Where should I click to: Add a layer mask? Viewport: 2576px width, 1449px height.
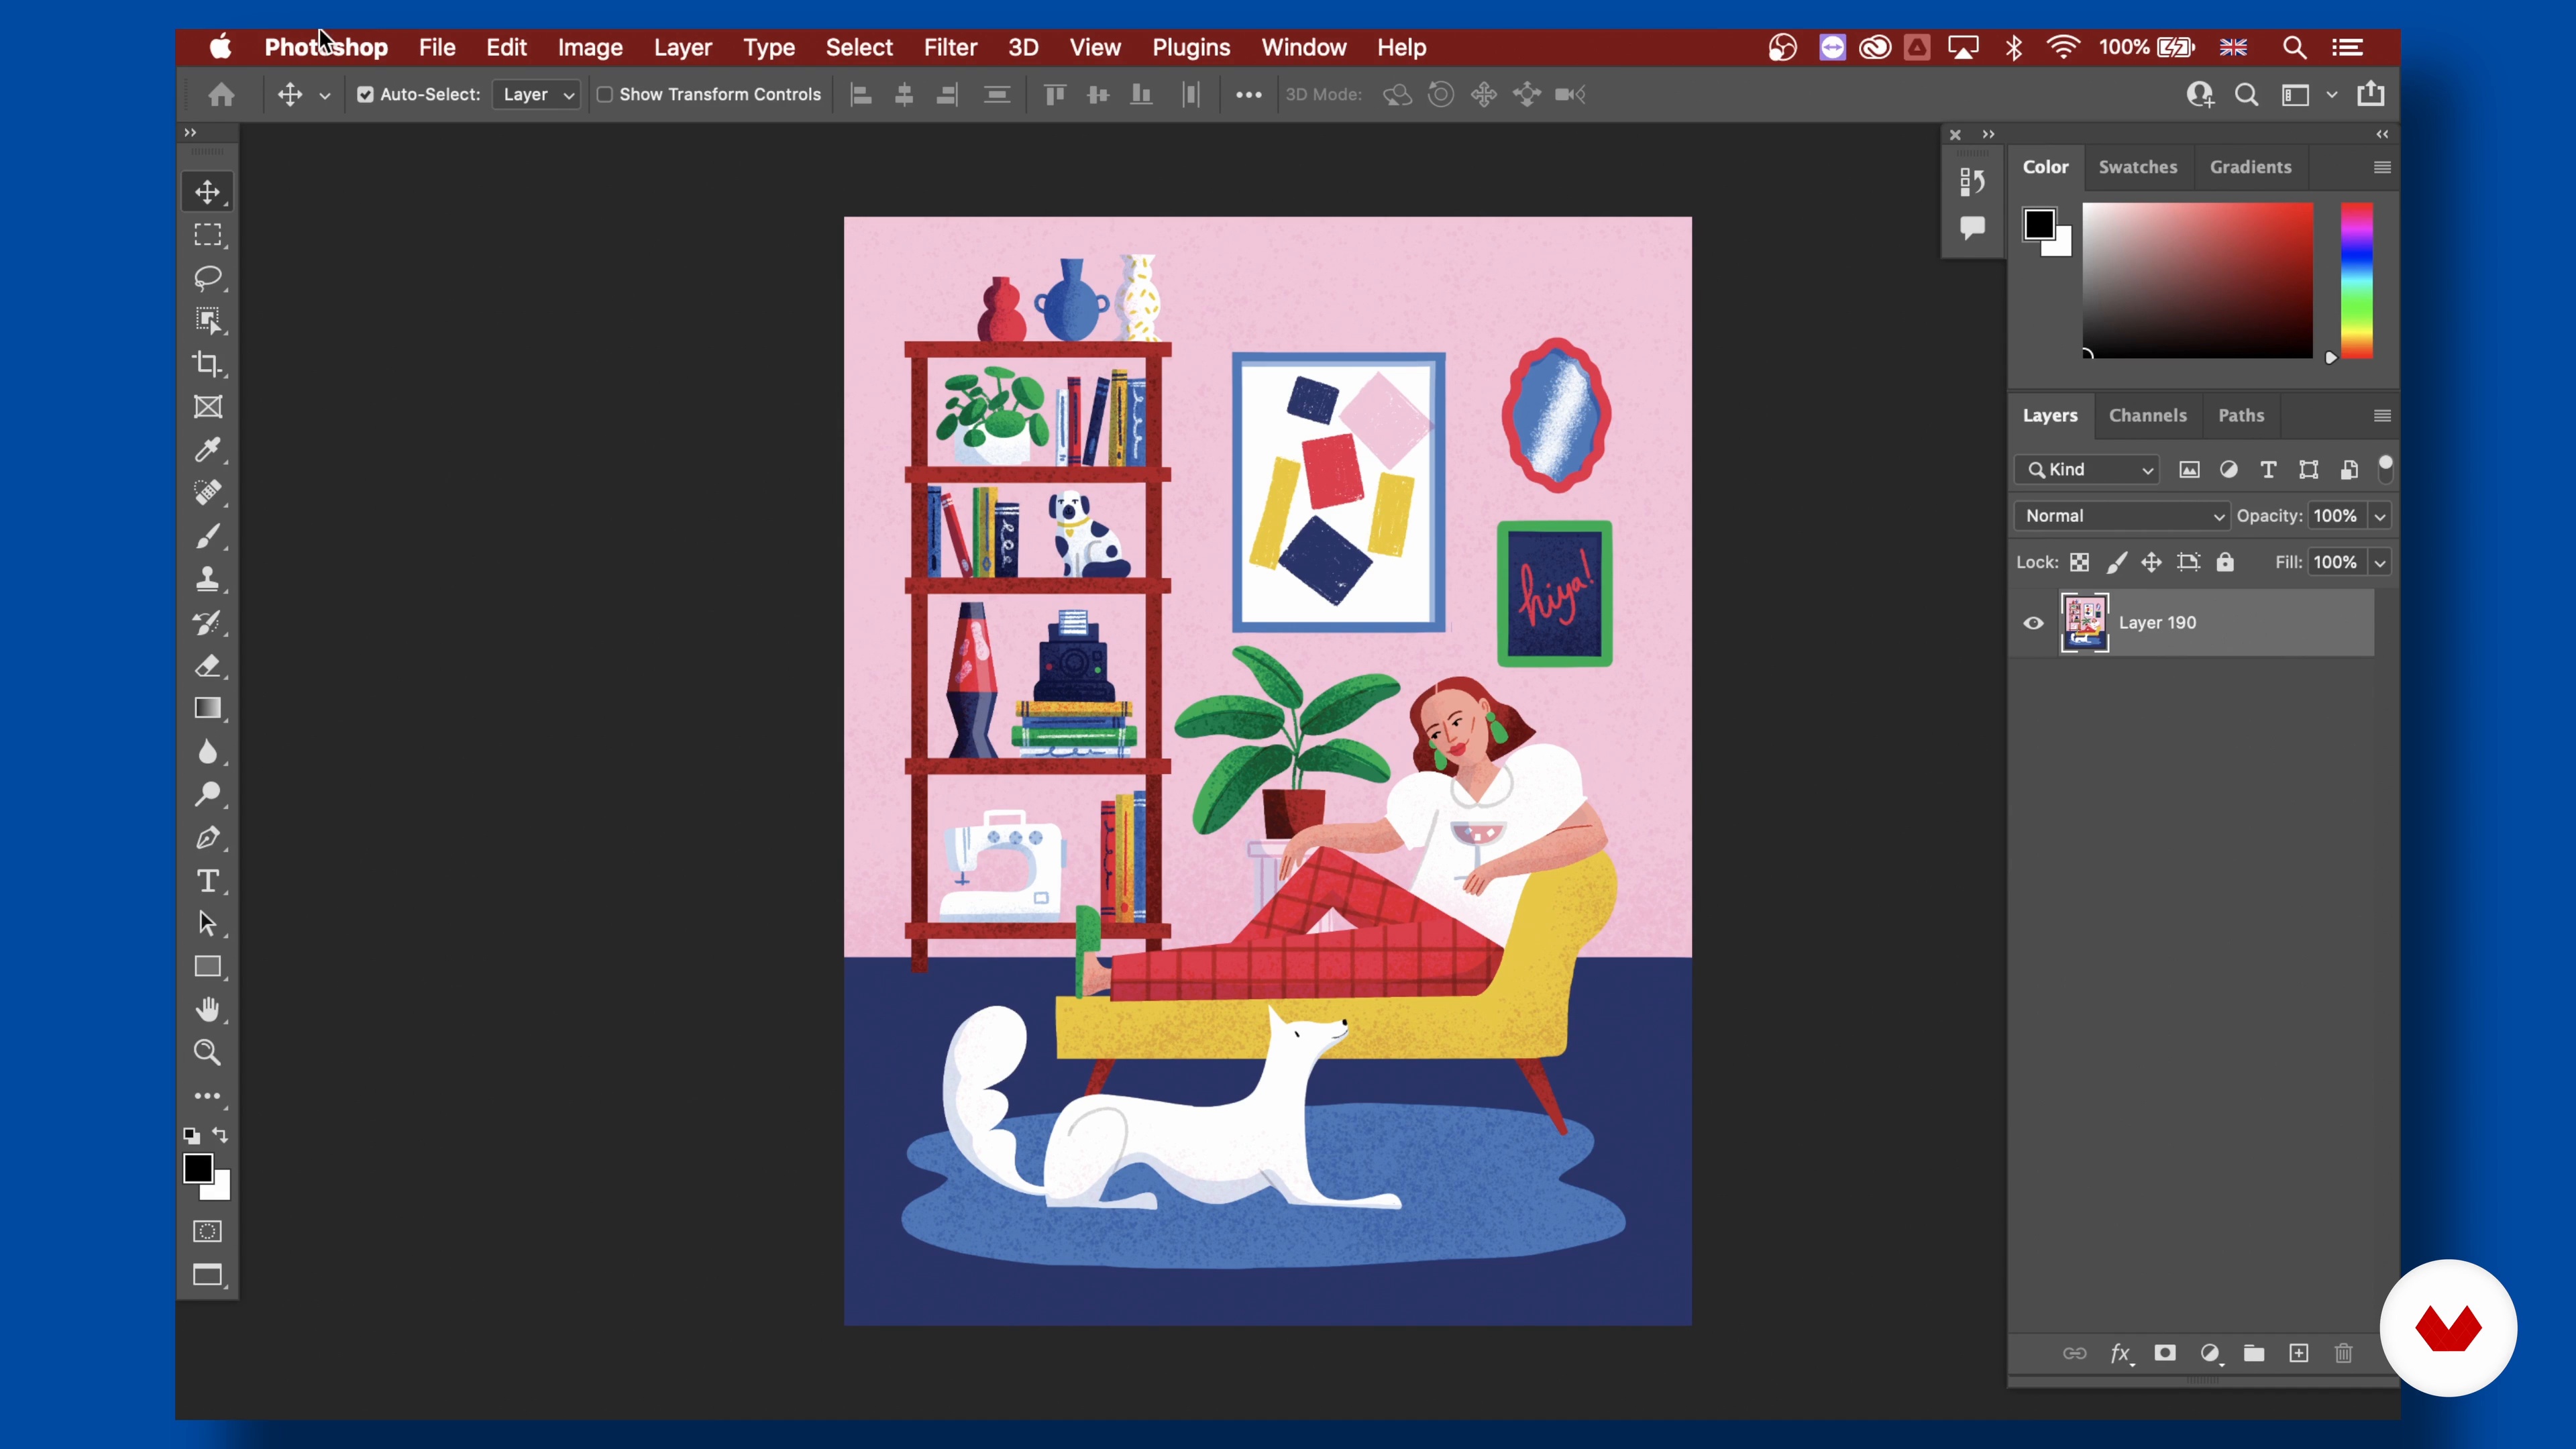coord(2165,1354)
